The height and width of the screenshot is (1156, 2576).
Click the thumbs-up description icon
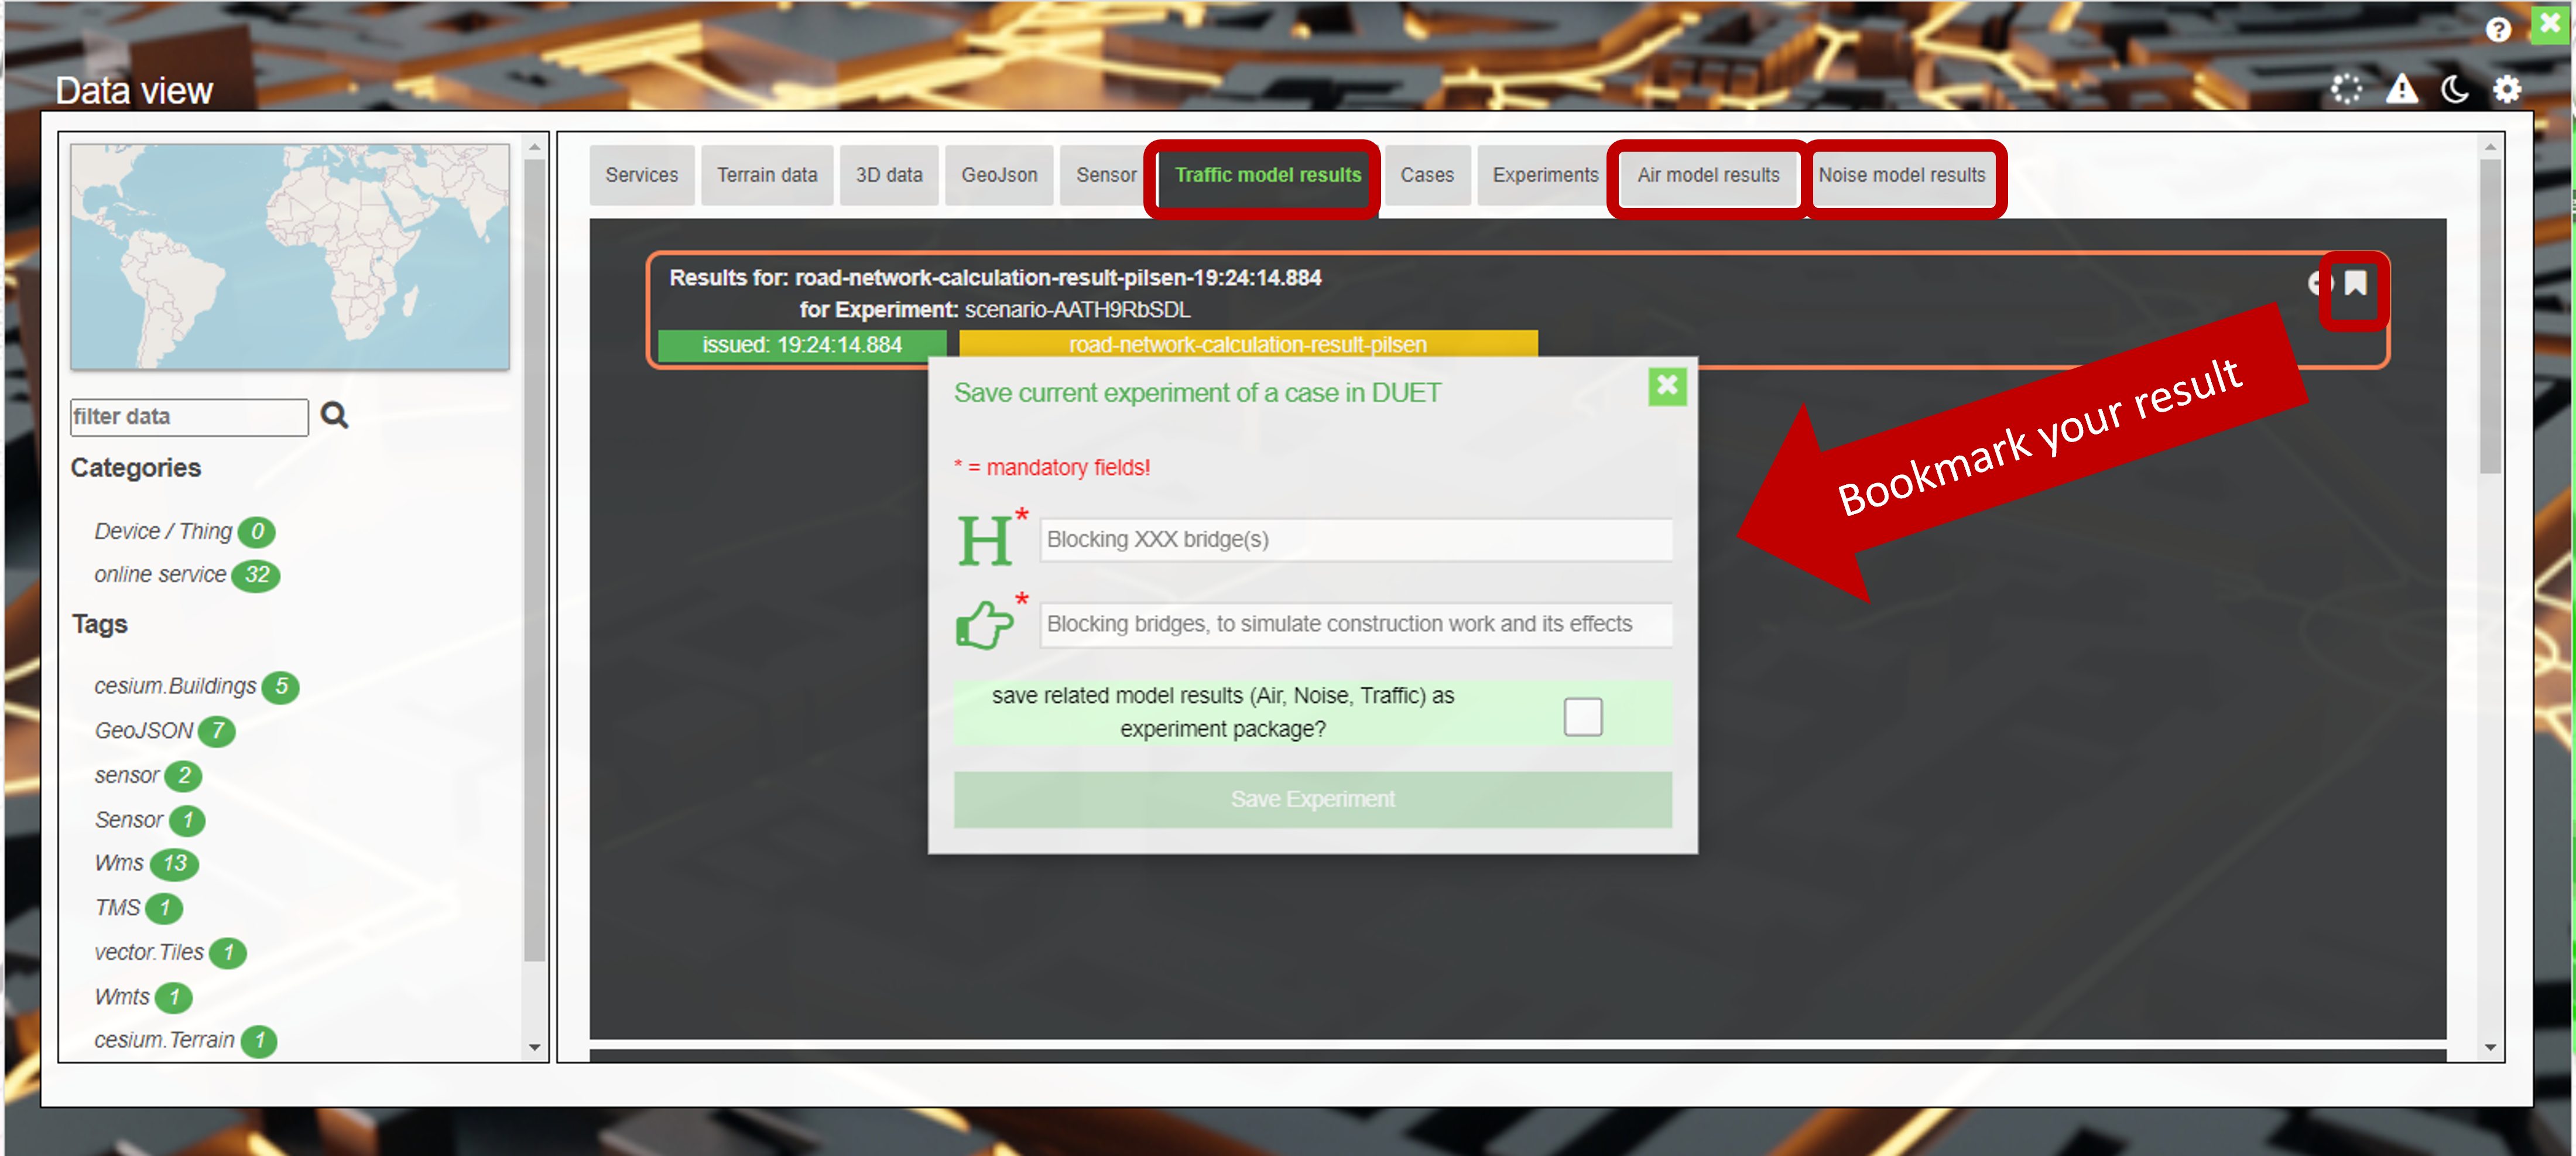[x=983, y=624]
